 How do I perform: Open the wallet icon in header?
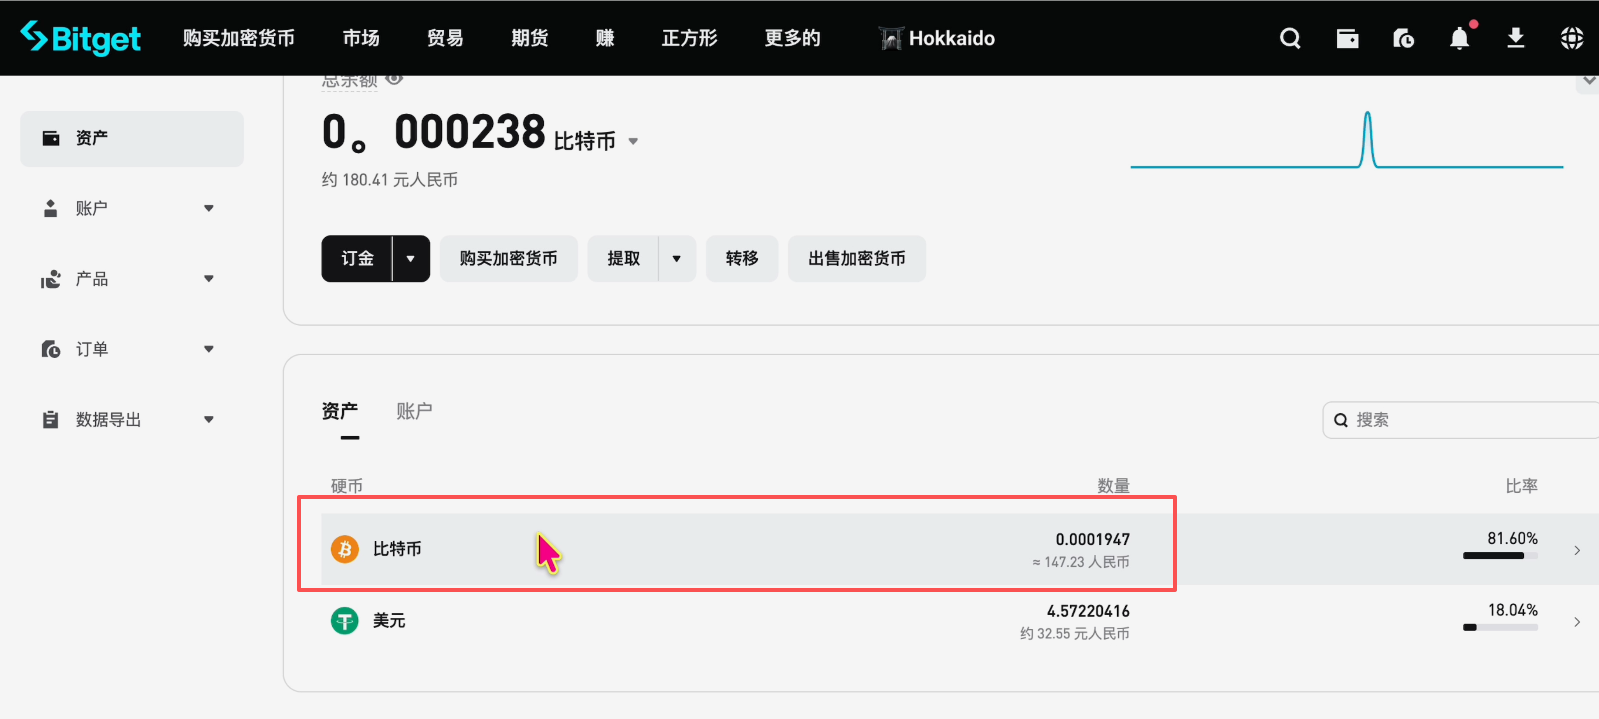tap(1347, 38)
